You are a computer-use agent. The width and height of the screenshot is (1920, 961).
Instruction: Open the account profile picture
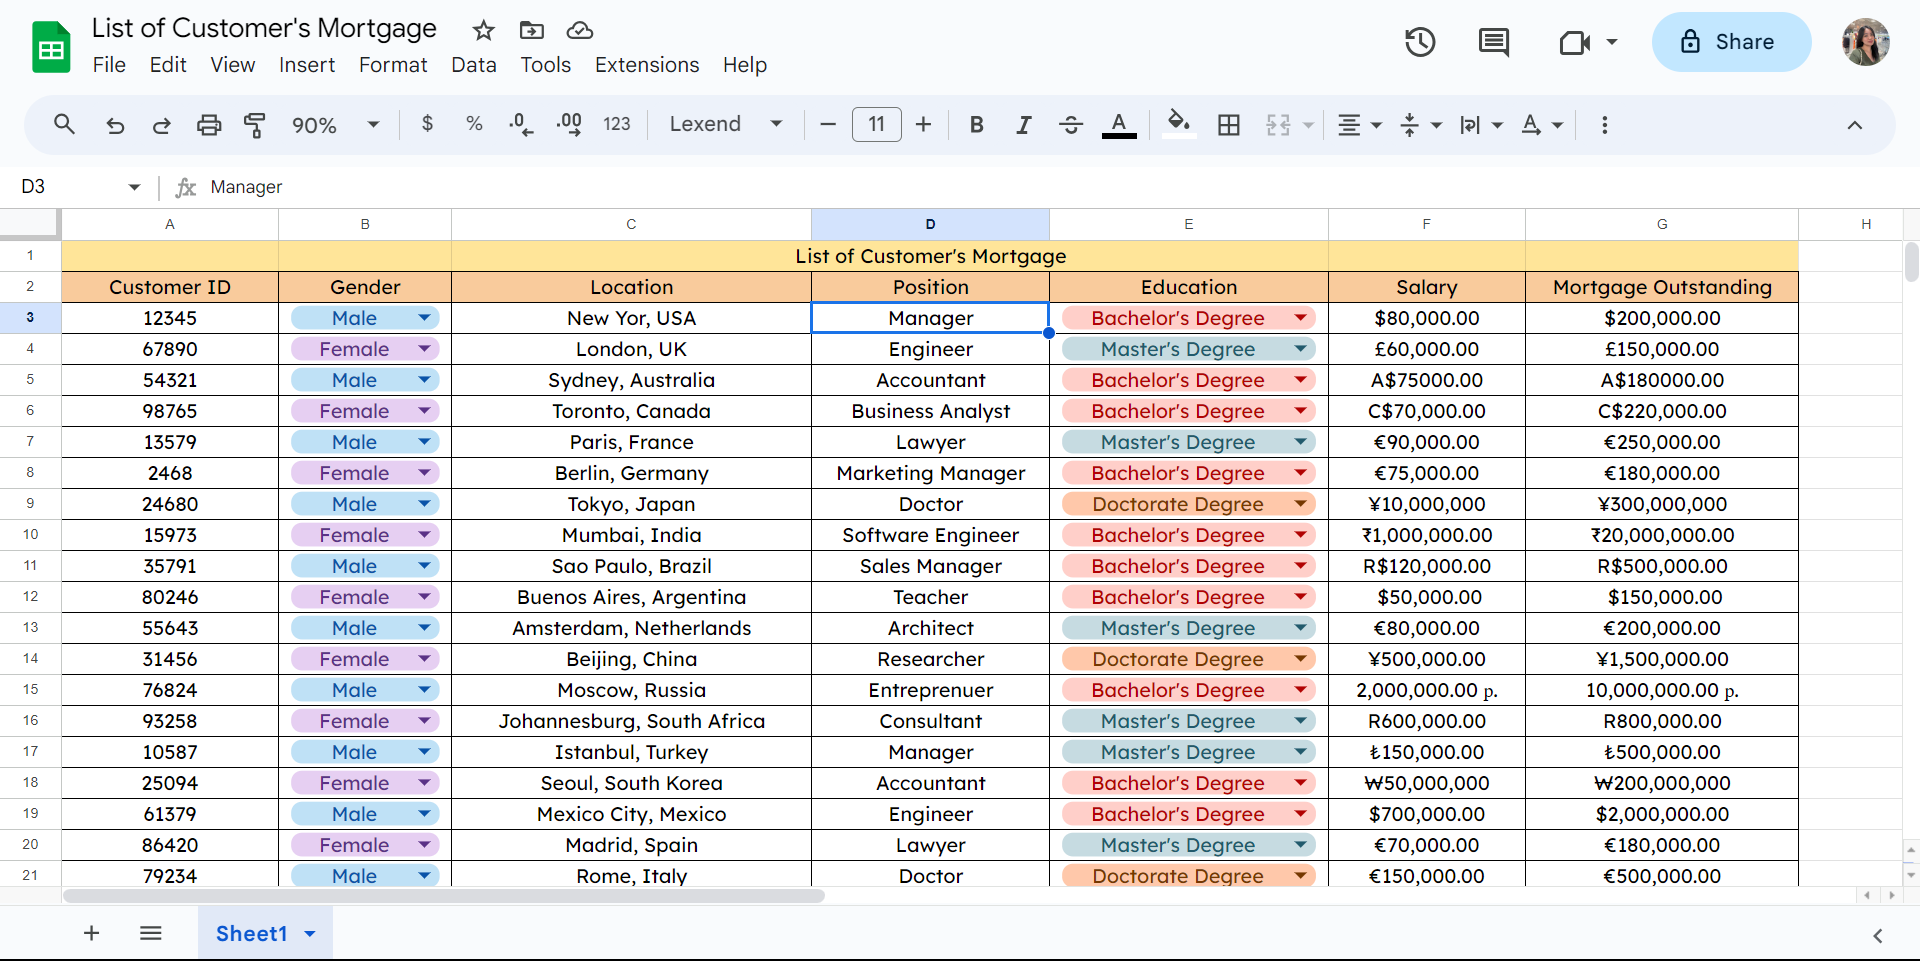coord(1866,42)
